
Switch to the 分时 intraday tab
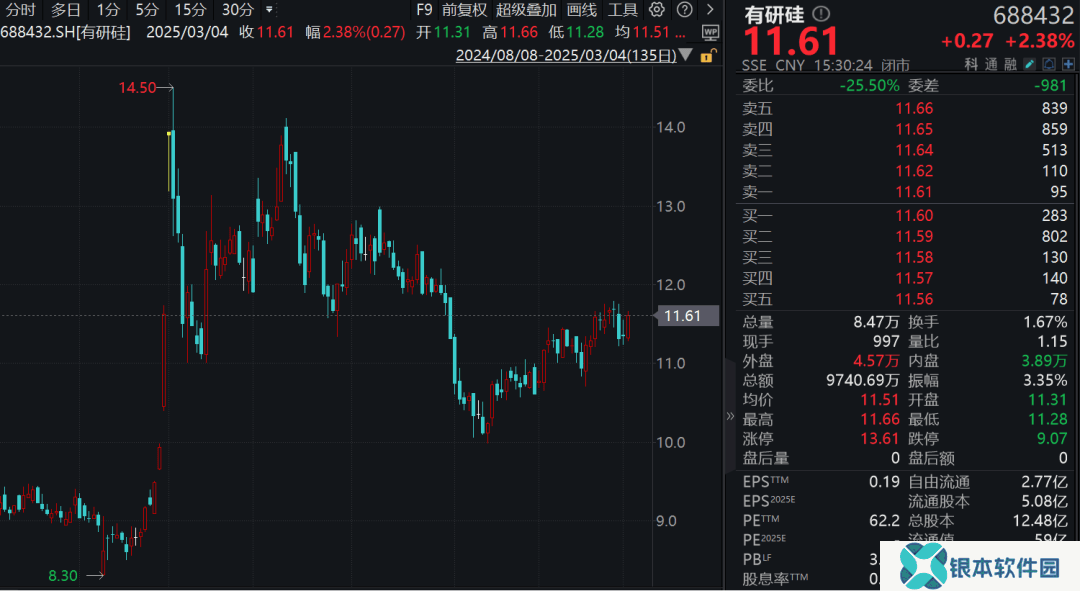[x=20, y=10]
